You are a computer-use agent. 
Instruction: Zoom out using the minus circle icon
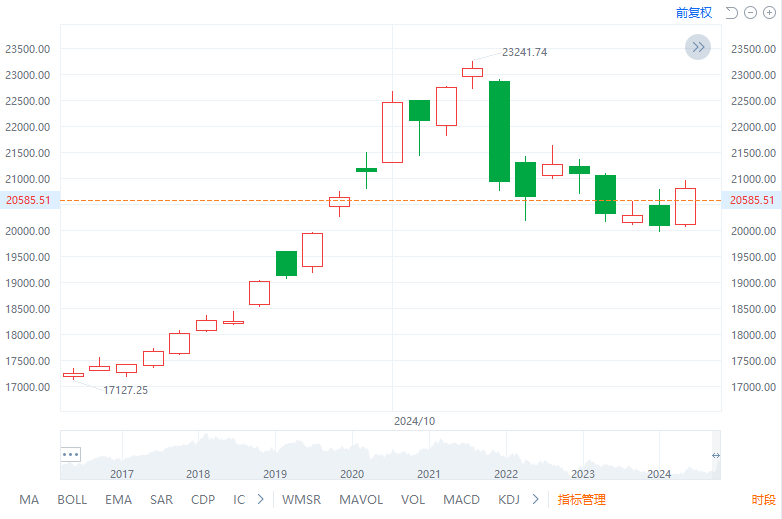click(751, 13)
